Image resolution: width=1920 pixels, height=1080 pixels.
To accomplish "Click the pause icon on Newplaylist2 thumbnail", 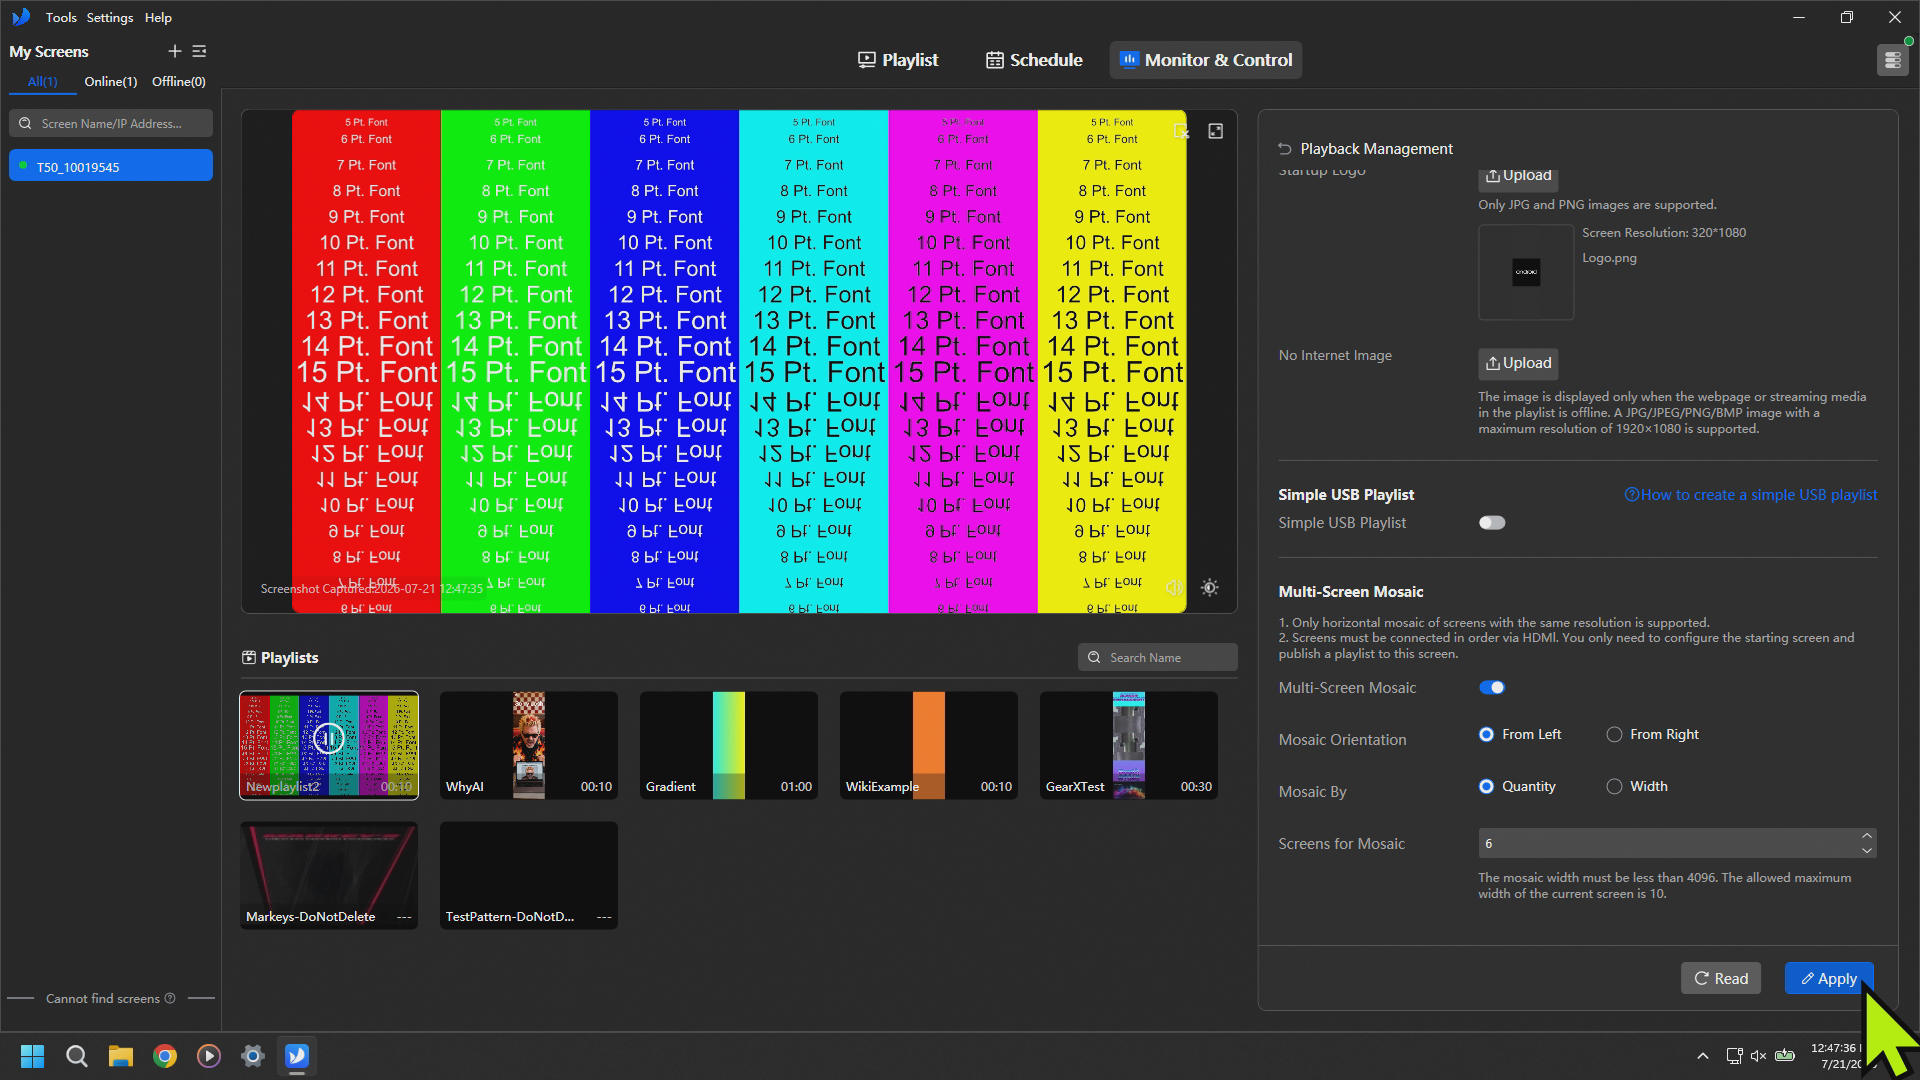I will [328, 739].
